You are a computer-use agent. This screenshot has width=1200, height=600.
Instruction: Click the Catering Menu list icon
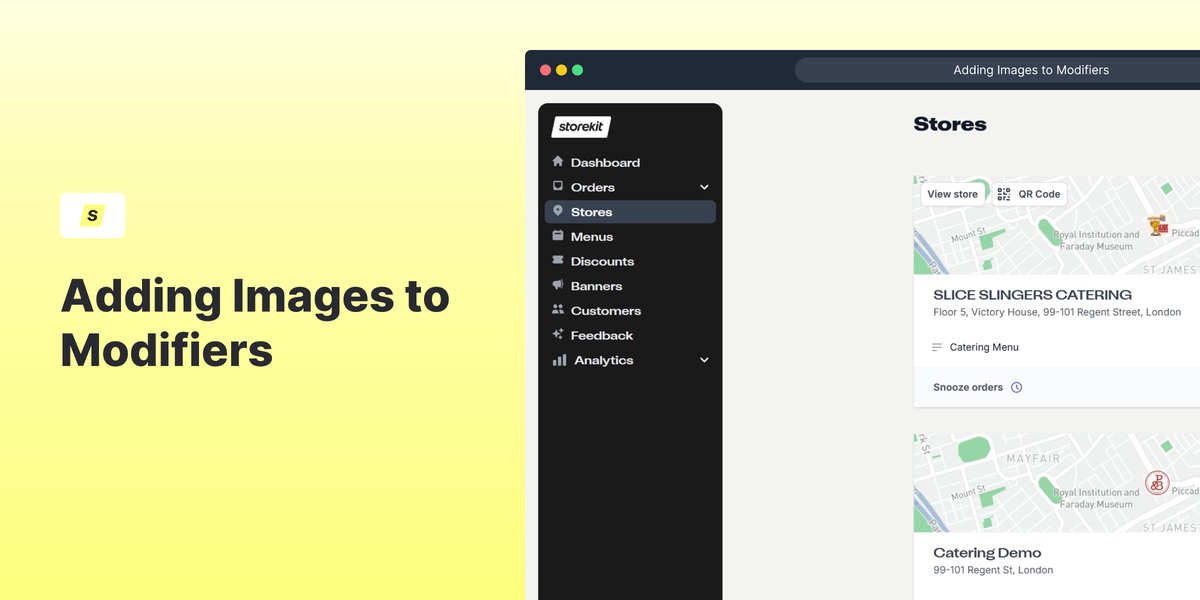point(939,347)
